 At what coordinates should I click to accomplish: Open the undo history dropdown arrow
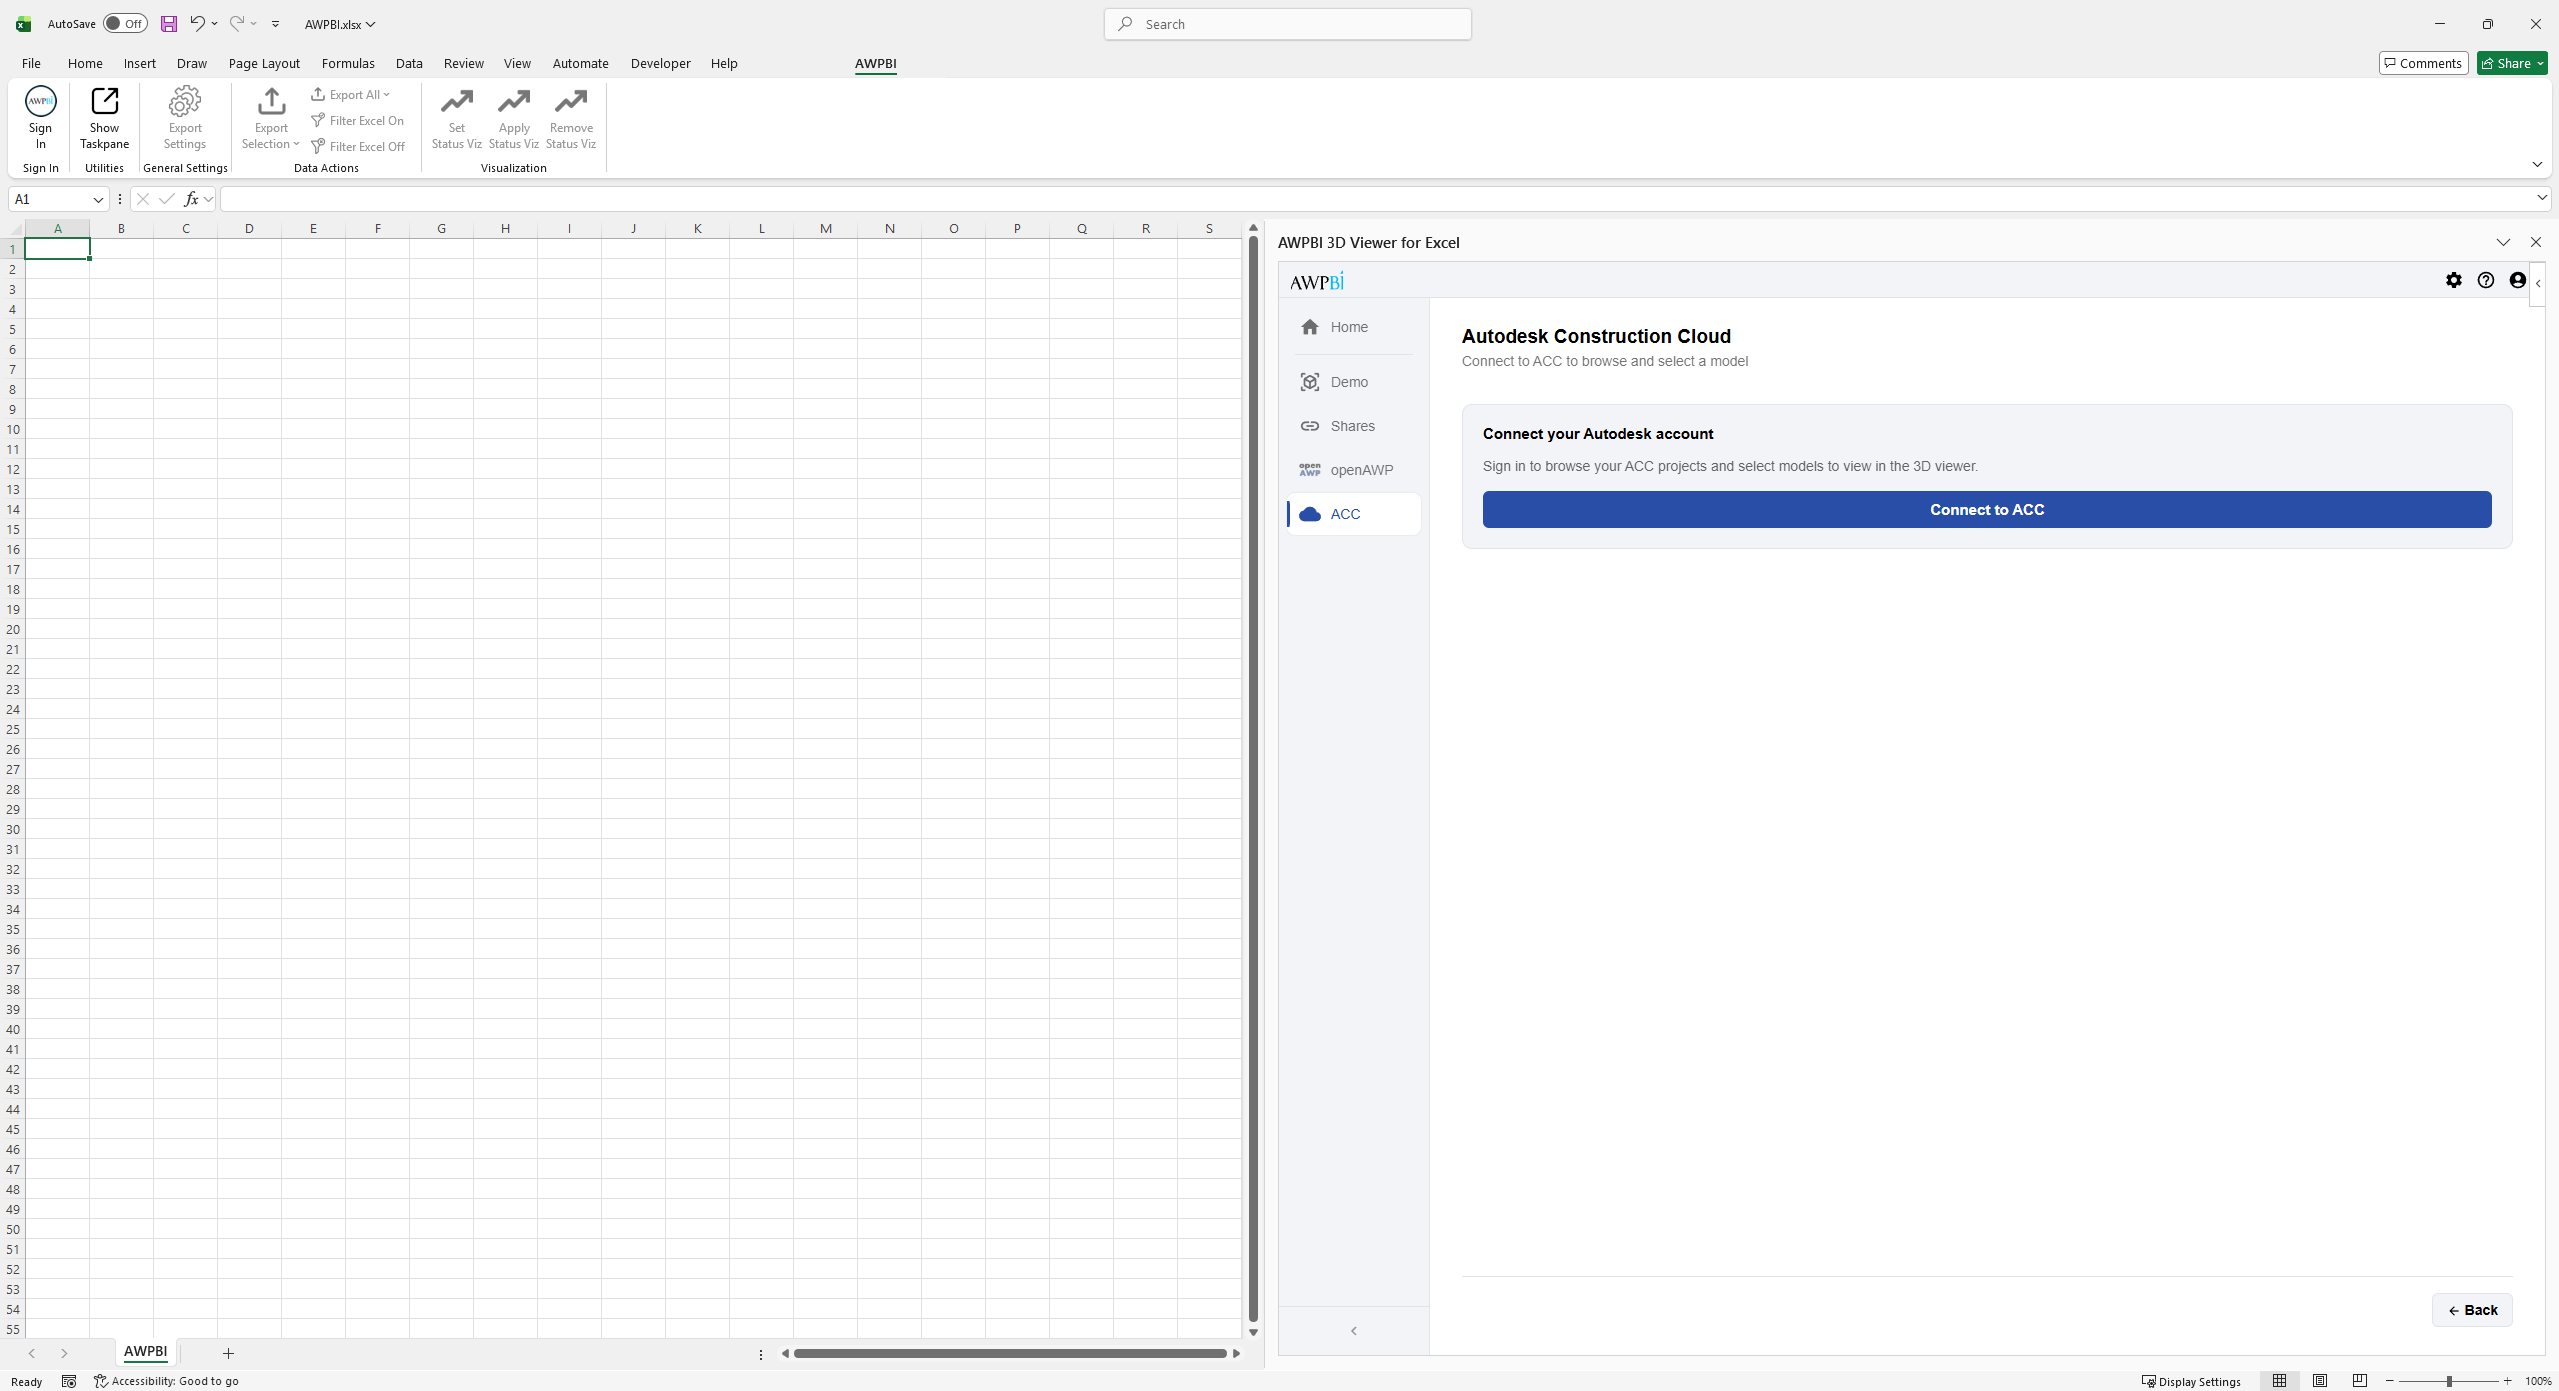pyautogui.click(x=215, y=24)
